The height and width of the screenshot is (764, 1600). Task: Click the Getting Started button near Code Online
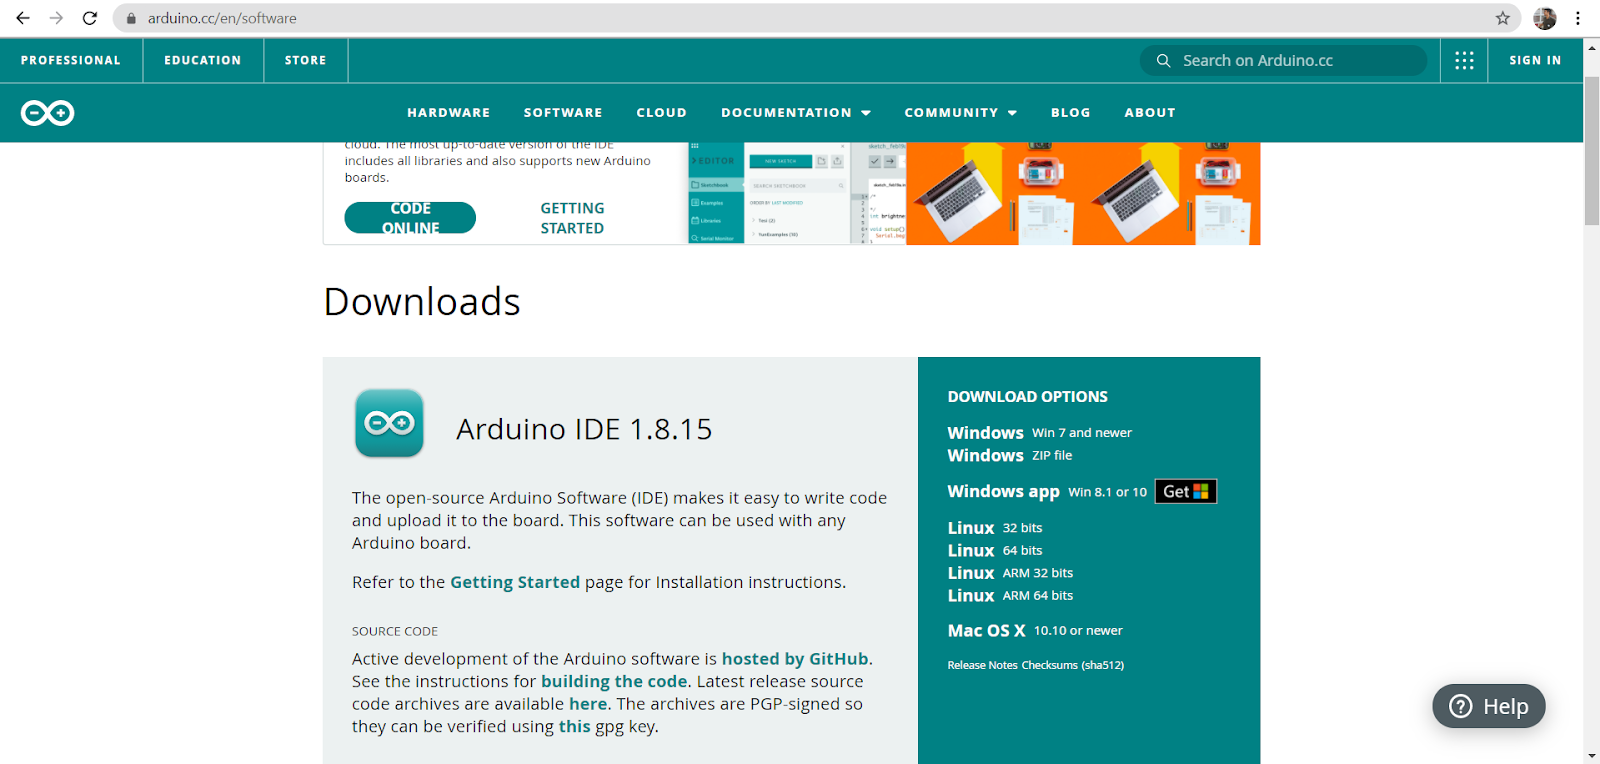pos(572,218)
